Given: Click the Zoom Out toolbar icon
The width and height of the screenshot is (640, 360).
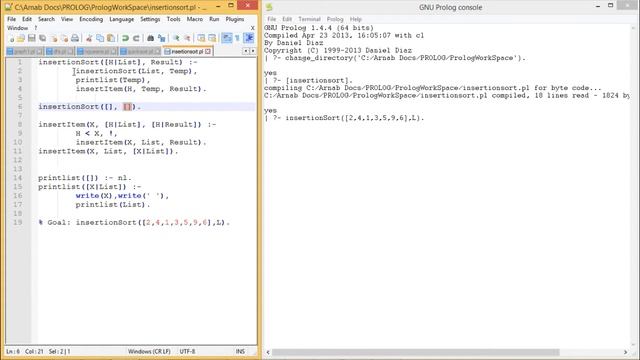Looking at the screenshot, I should coord(187,38).
